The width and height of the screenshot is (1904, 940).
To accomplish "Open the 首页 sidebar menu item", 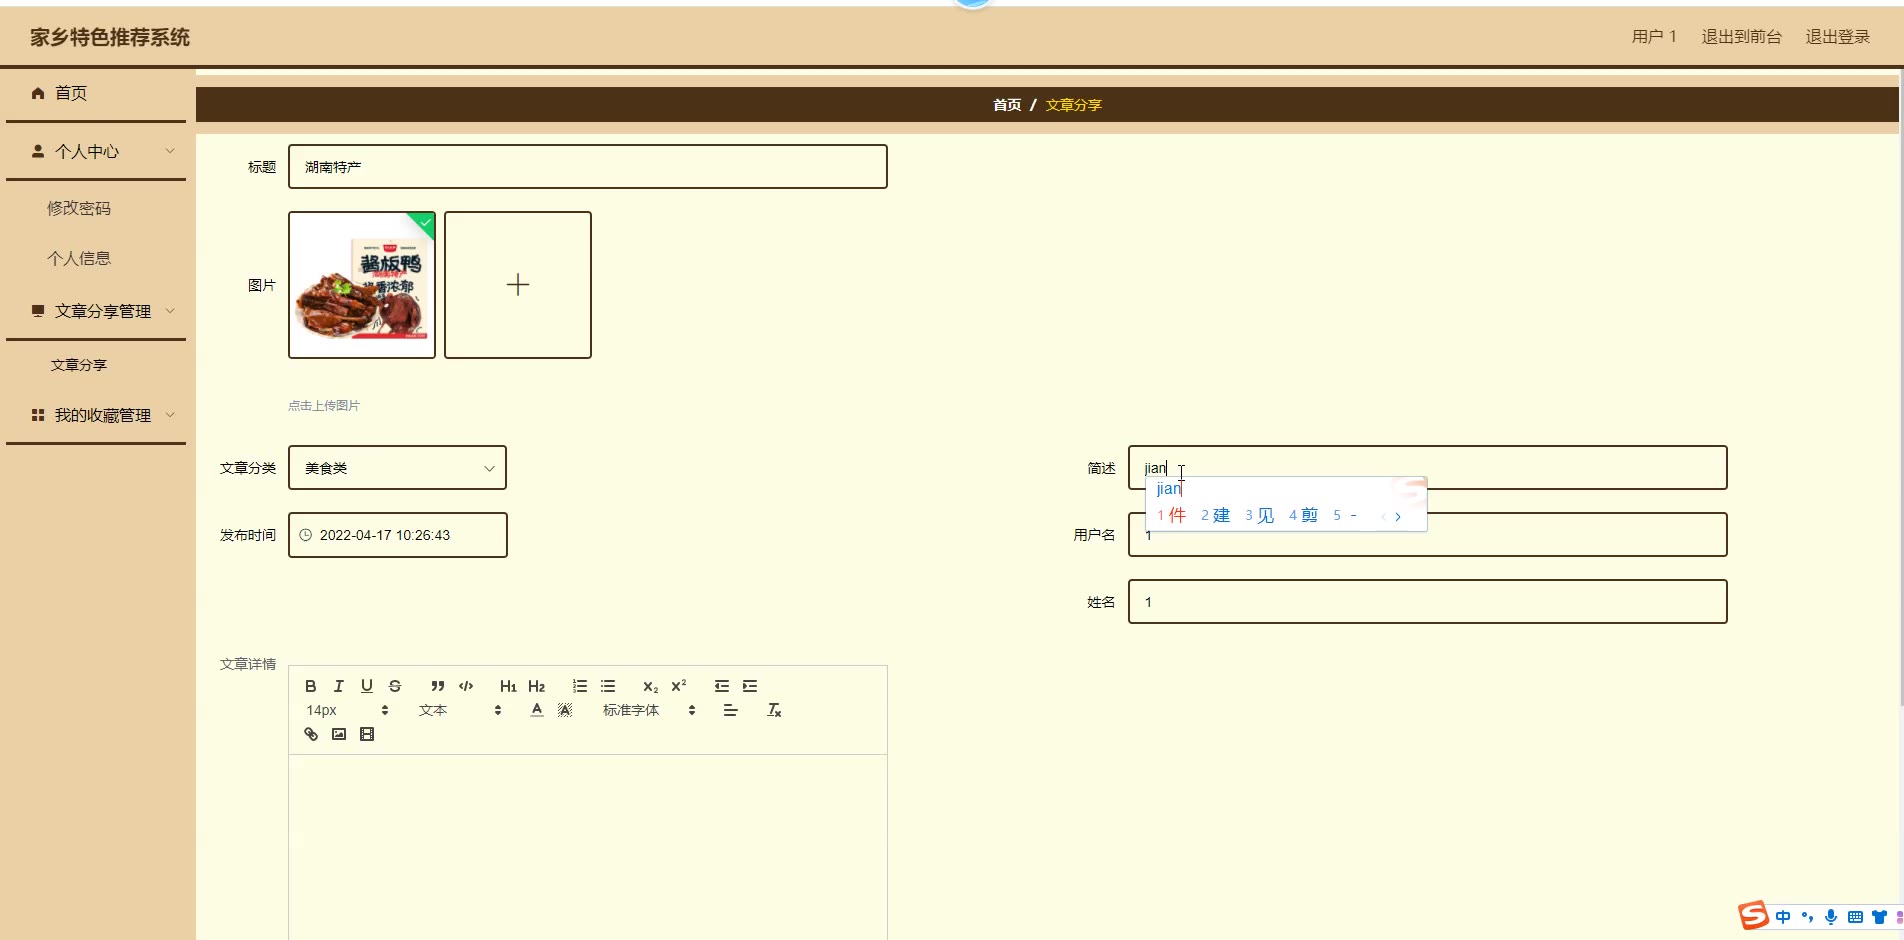I will click(96, 93).
